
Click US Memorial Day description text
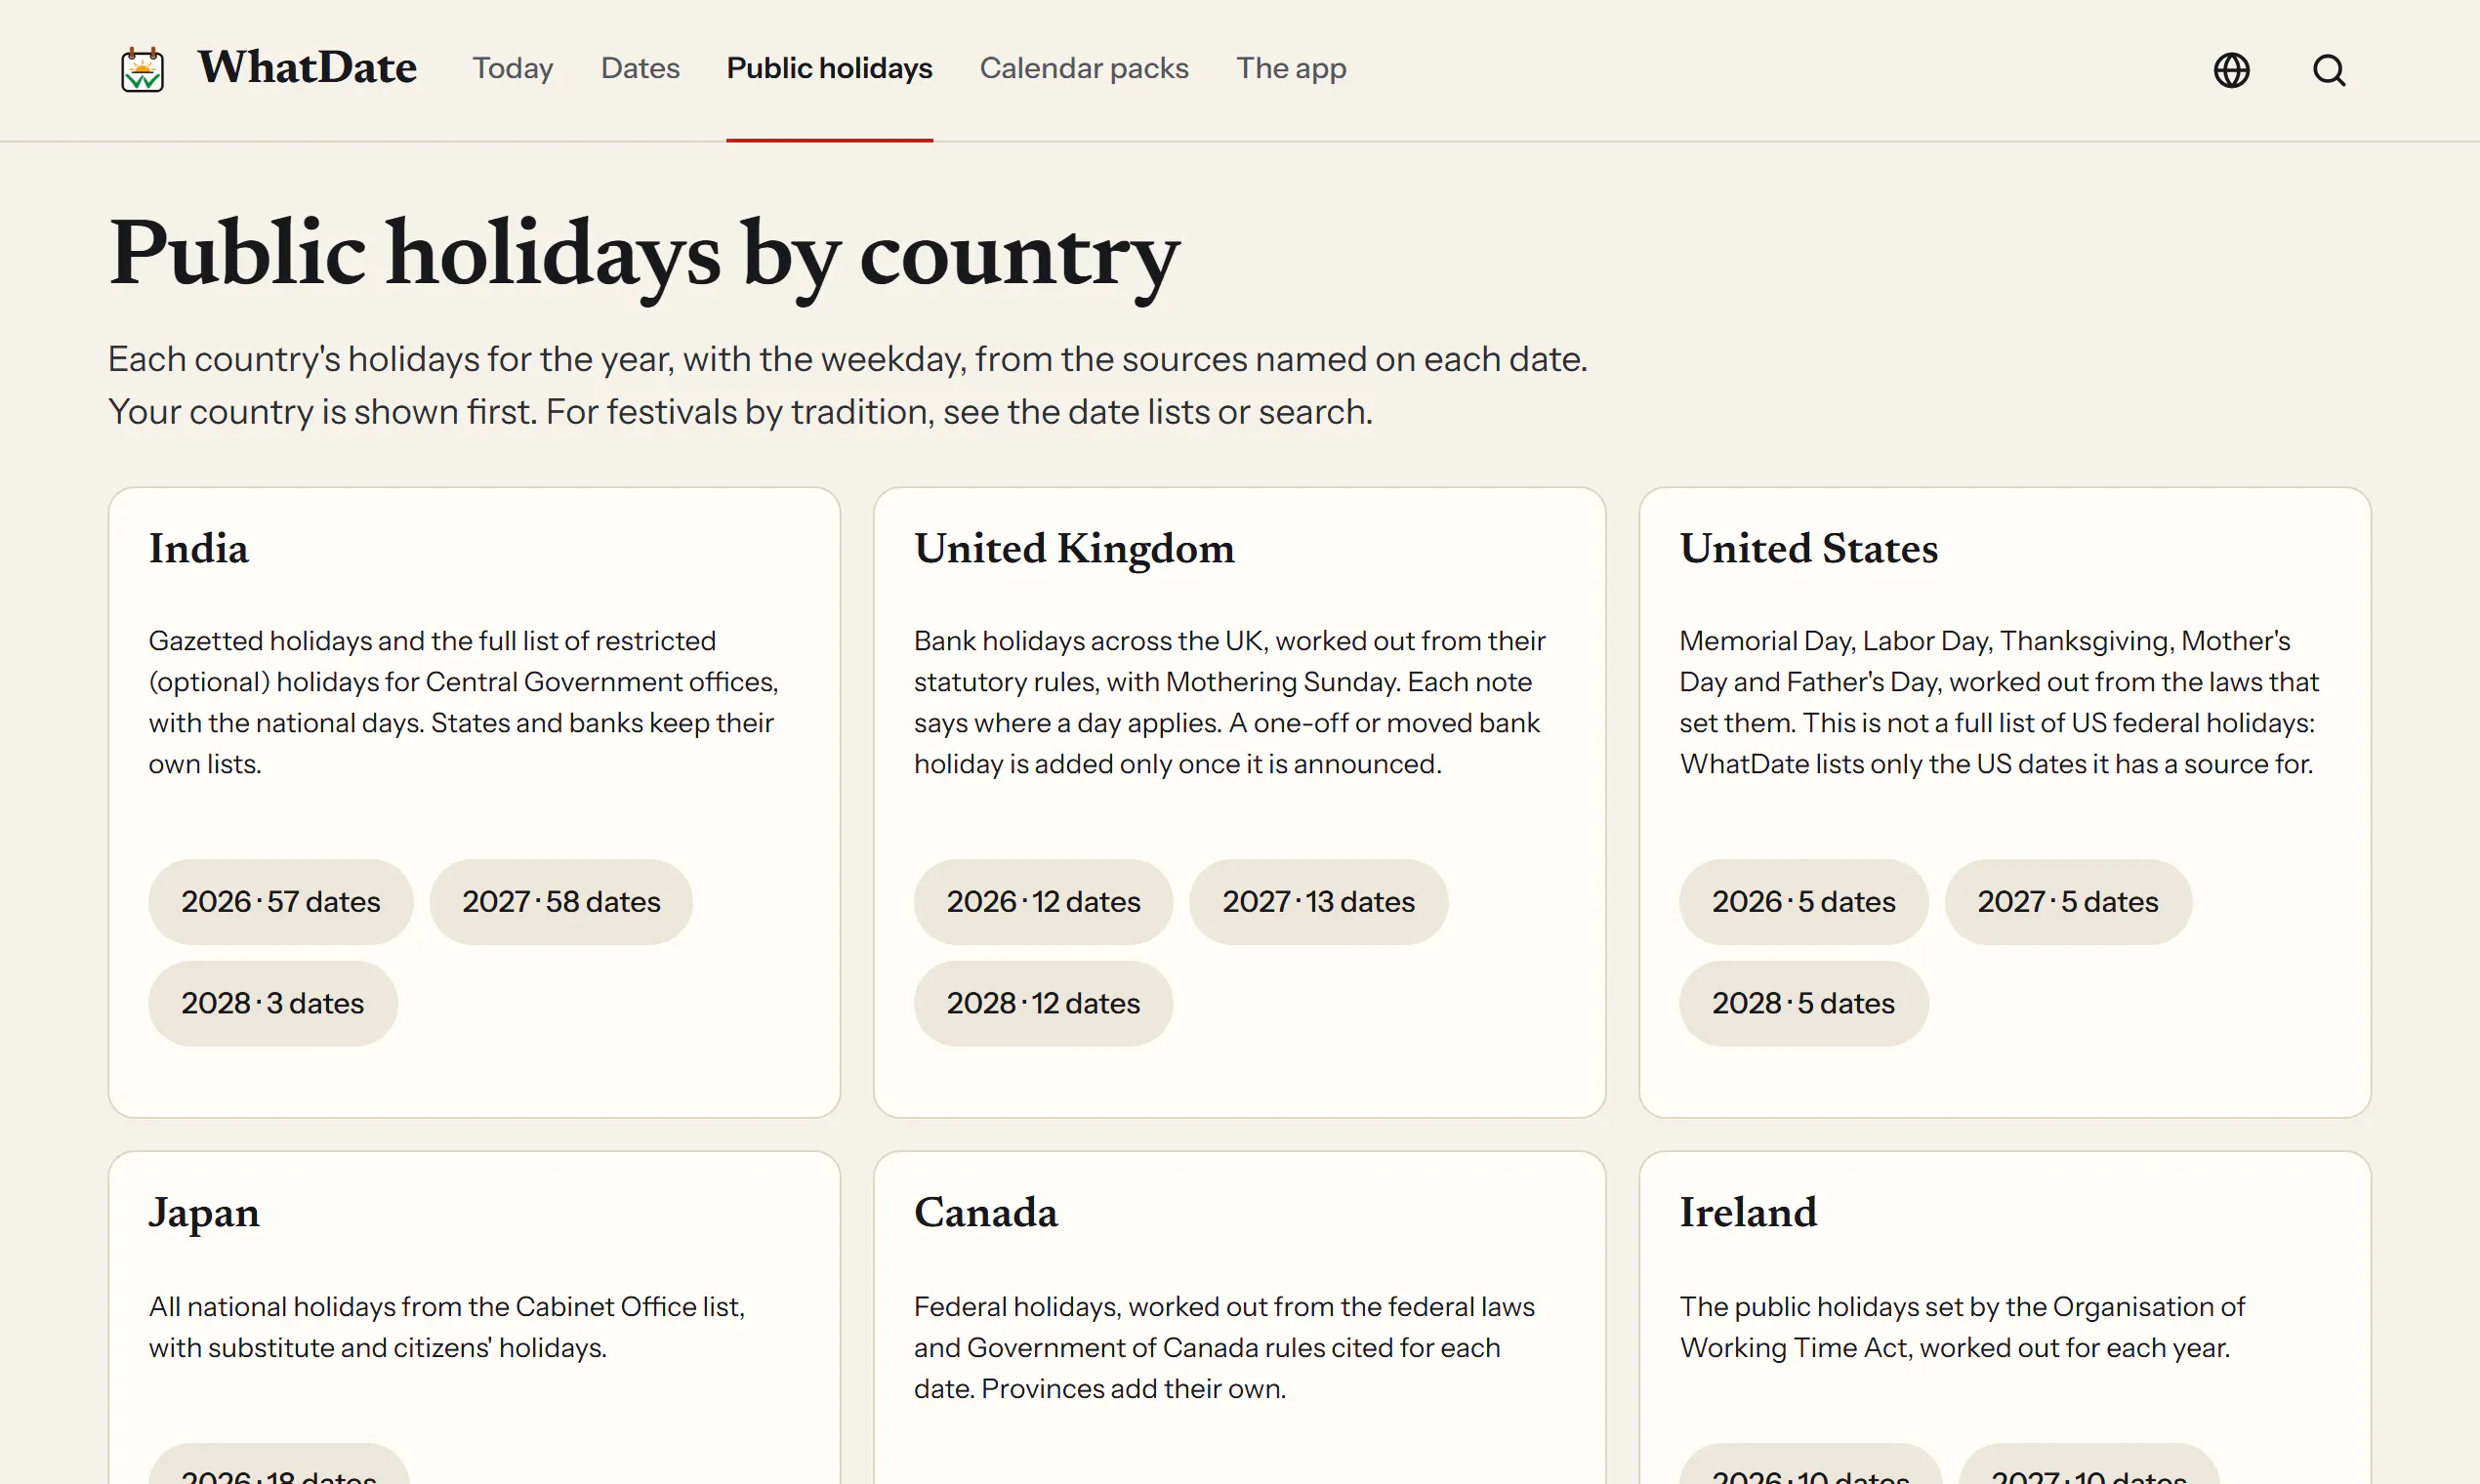point(1999,702)
